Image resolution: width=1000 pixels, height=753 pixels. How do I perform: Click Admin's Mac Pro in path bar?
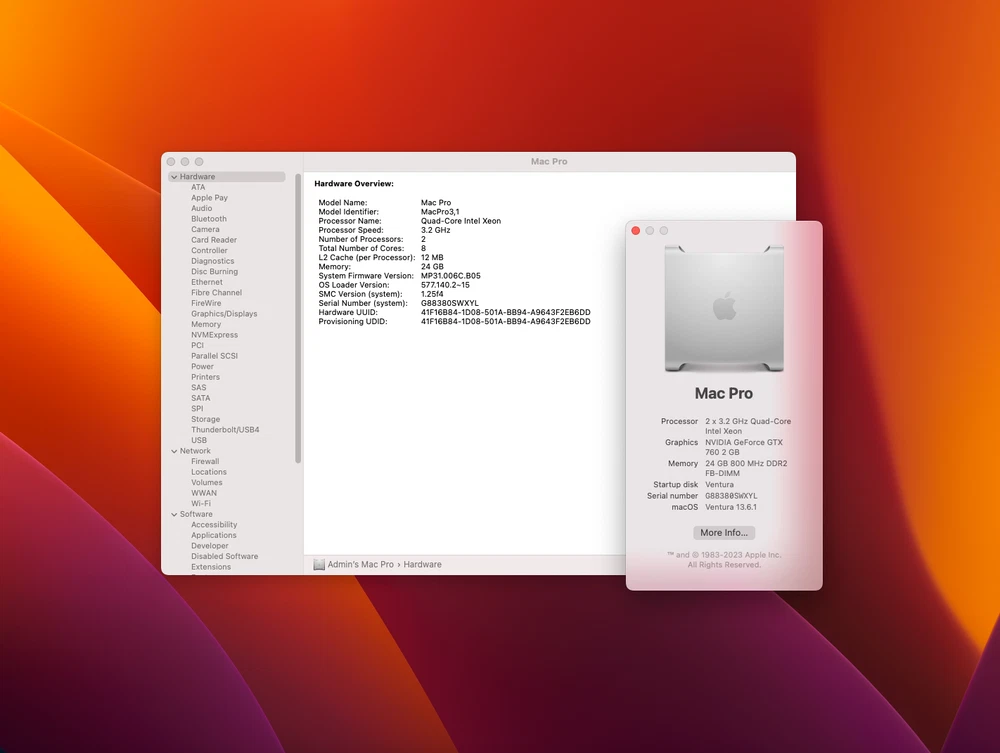[x=360, y=564]
